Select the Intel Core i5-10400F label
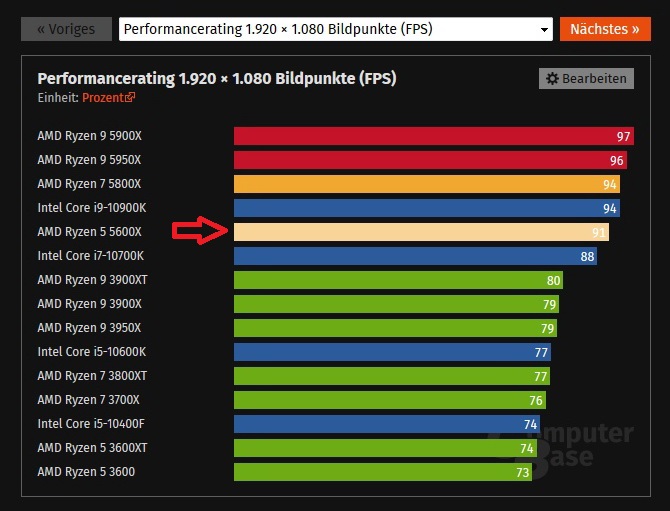The width and height of the screenshot is (670, 511). (x=91, y=423)
